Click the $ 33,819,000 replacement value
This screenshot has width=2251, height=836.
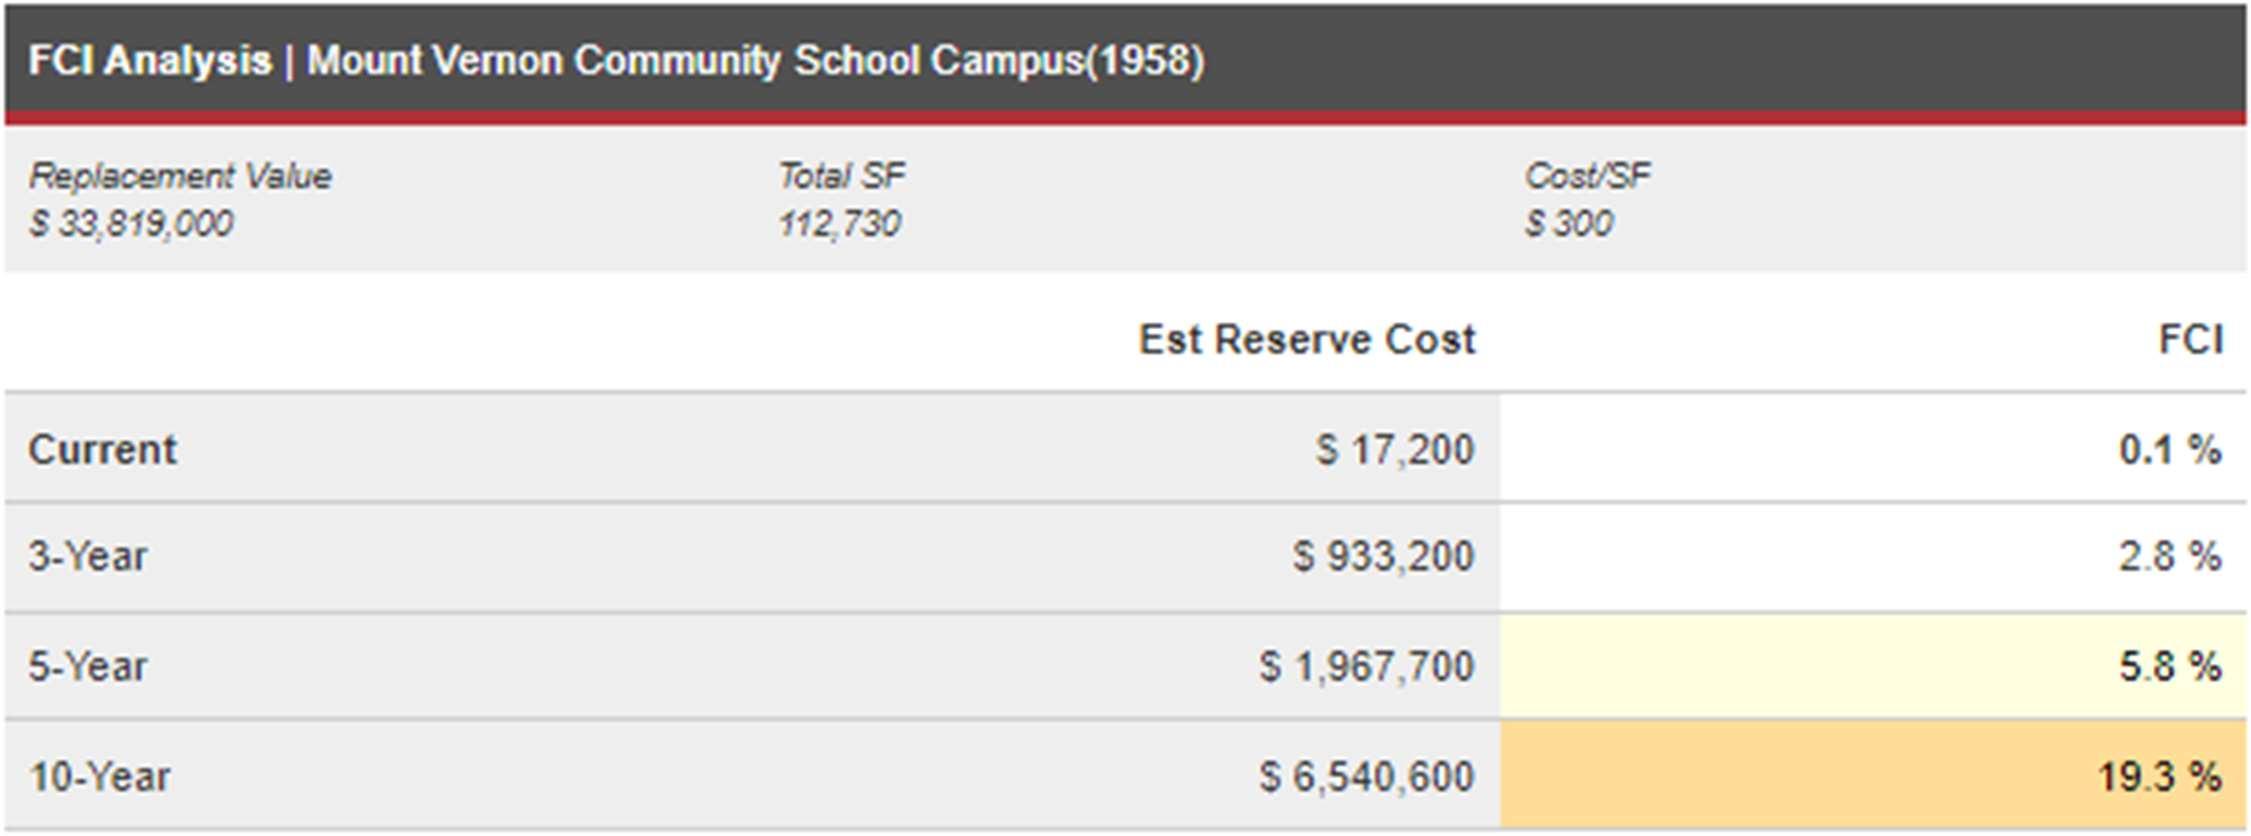pyautogui.click(x=131, y=223)
